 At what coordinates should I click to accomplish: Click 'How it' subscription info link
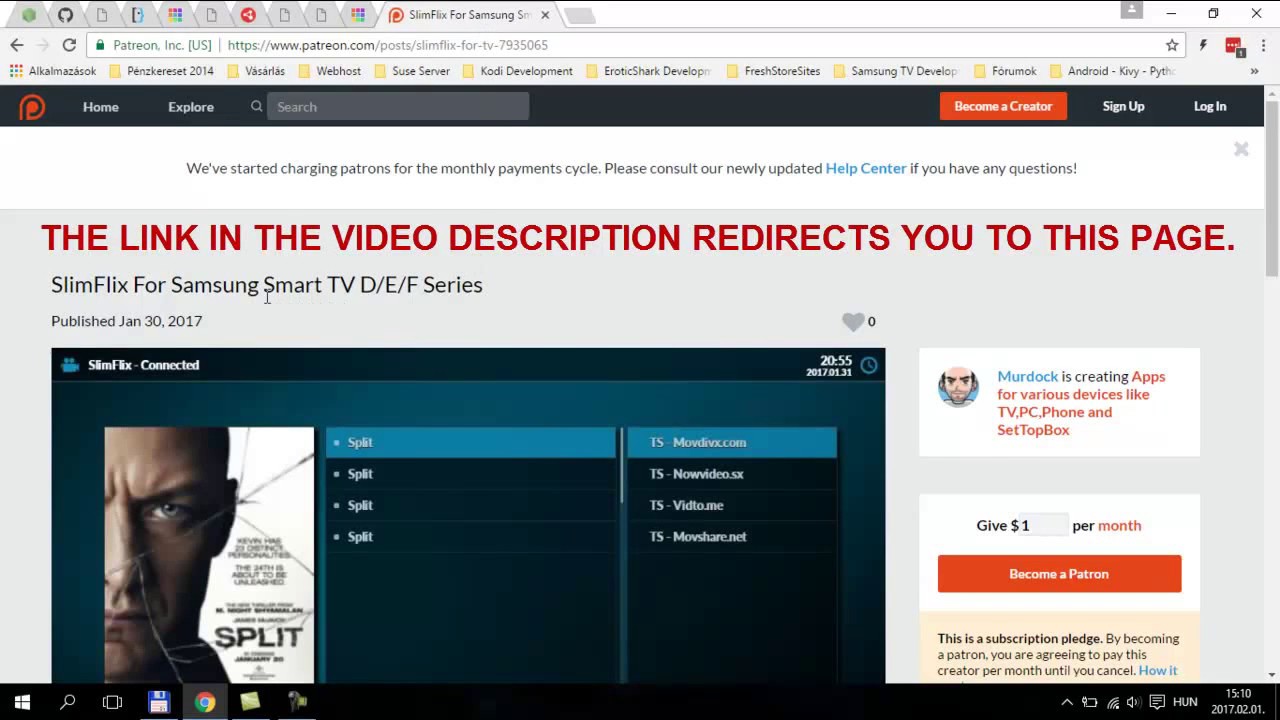[x=1158, y=670]
